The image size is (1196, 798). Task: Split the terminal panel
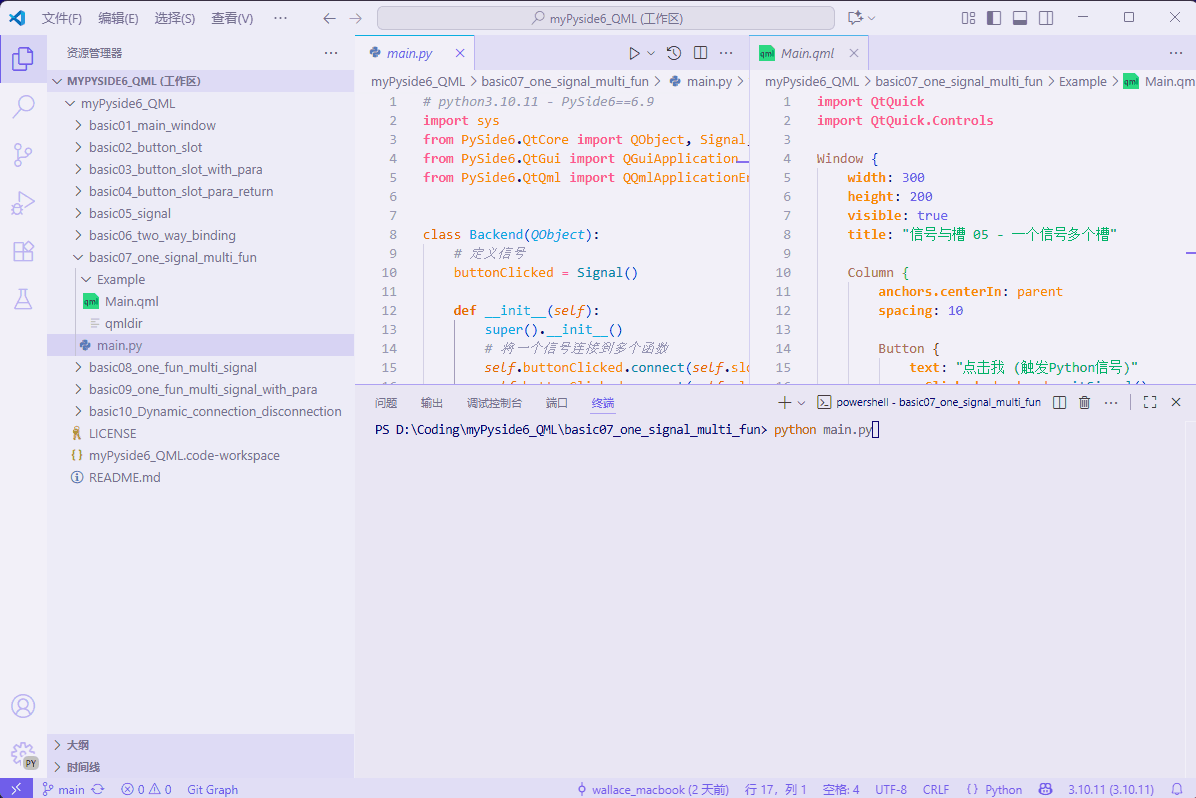click(x=1059, y=402)
